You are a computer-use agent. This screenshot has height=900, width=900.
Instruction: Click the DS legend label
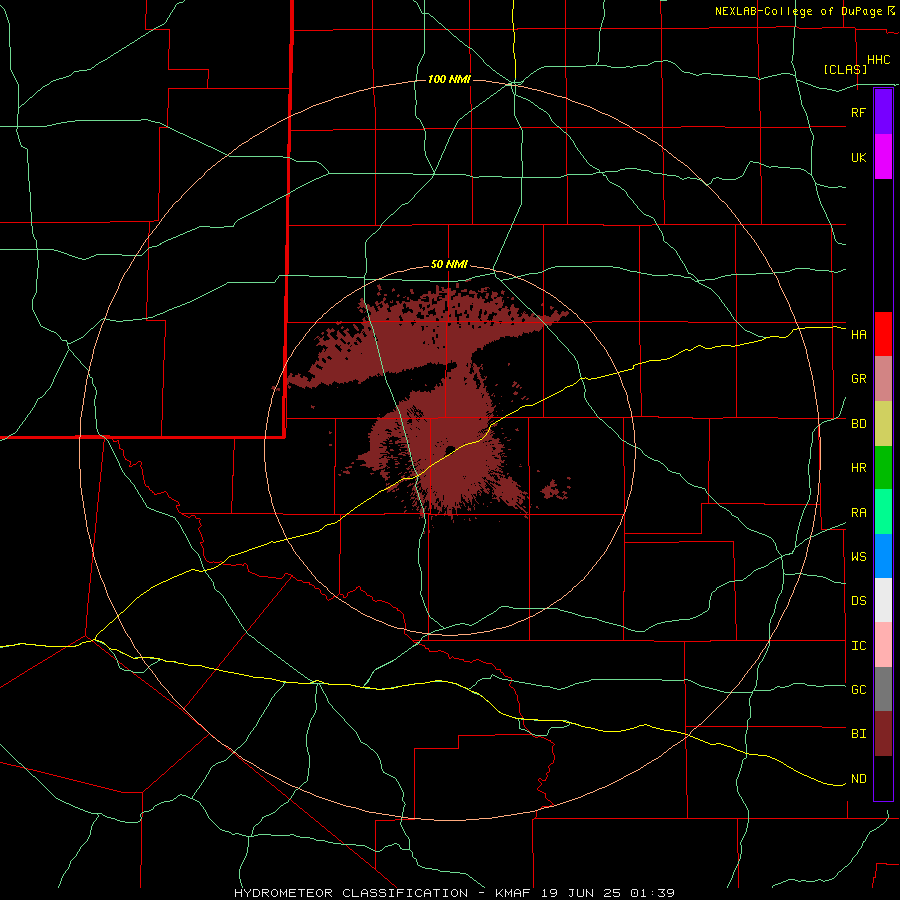(x=859, y=601)
